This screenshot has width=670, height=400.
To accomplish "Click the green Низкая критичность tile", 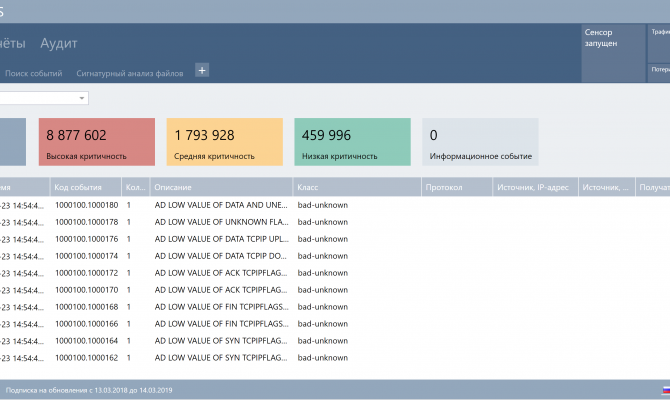I will [352, 141].
